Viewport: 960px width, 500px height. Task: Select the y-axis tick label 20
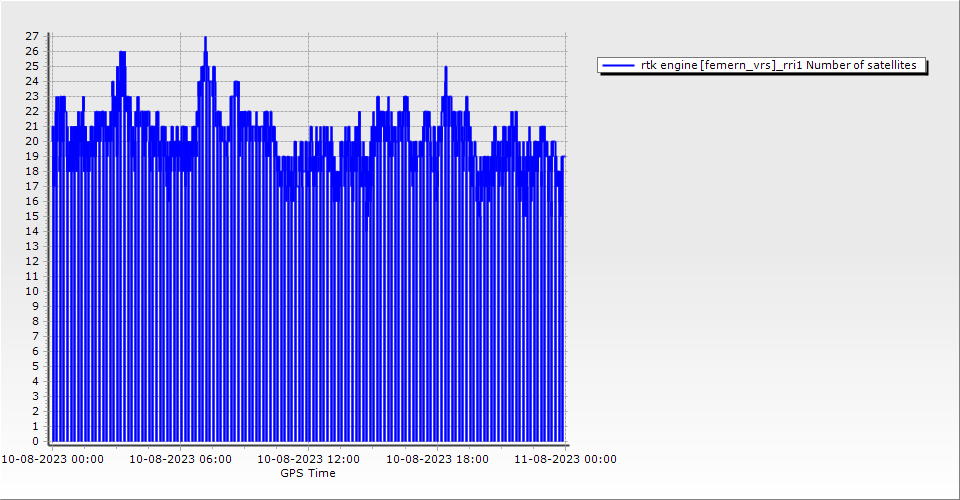click(x=32, y=141)
